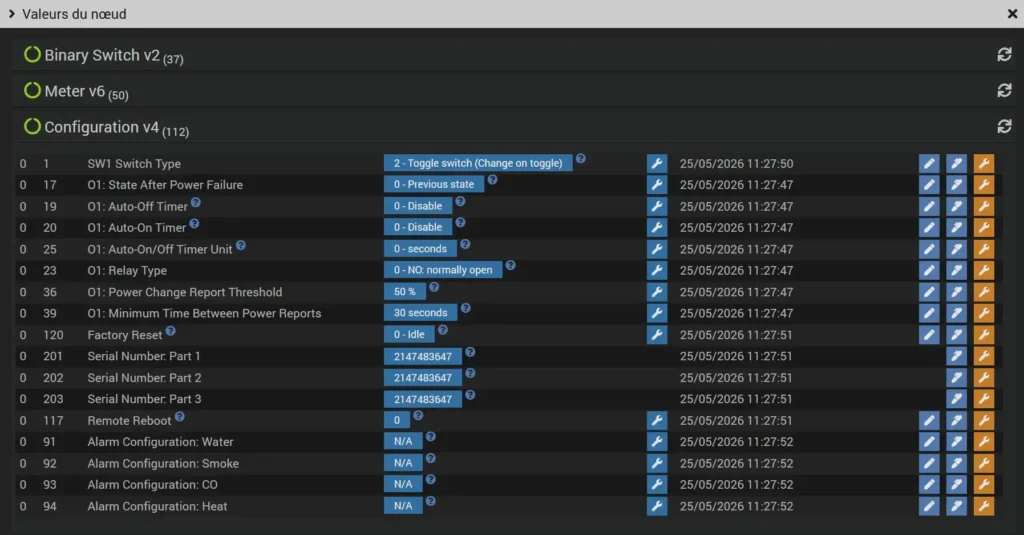Click blue wrench for SW1 Switch Type

coord(657,163)
